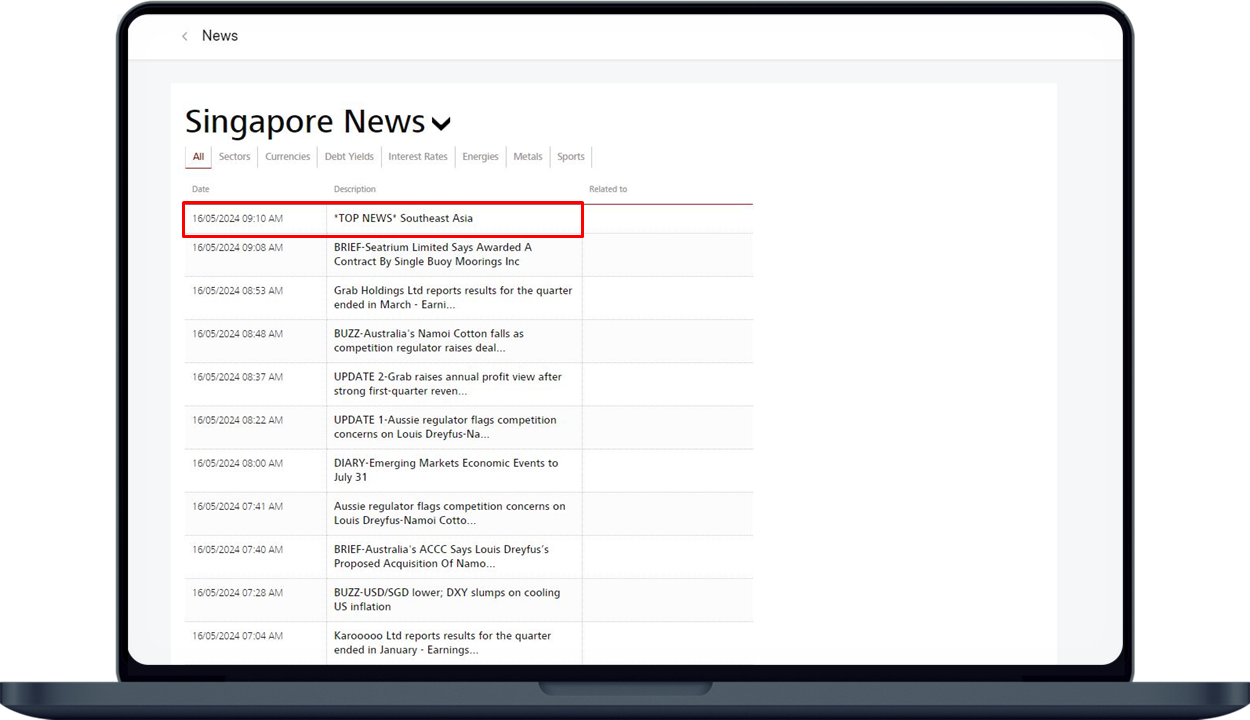Open Karooooo Ltd quarter results story

click(x=442, y=642)
